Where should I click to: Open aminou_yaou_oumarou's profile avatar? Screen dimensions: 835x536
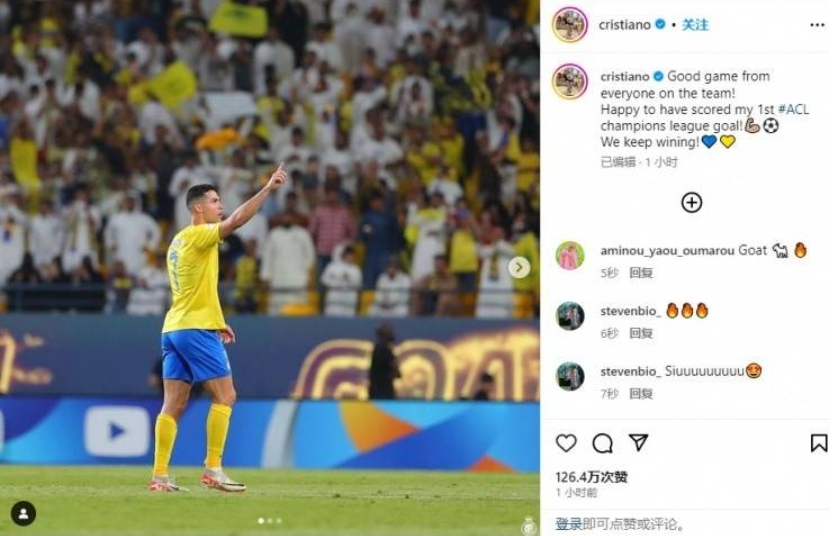pyautogui.click(x=570, y=255)
